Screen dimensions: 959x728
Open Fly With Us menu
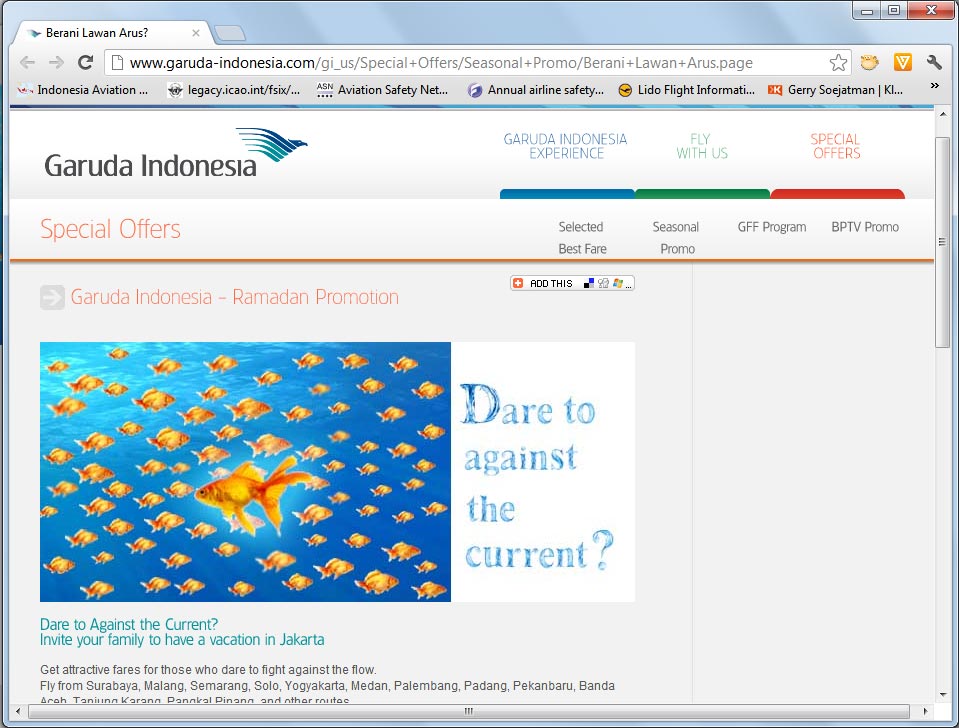(702, 147)
